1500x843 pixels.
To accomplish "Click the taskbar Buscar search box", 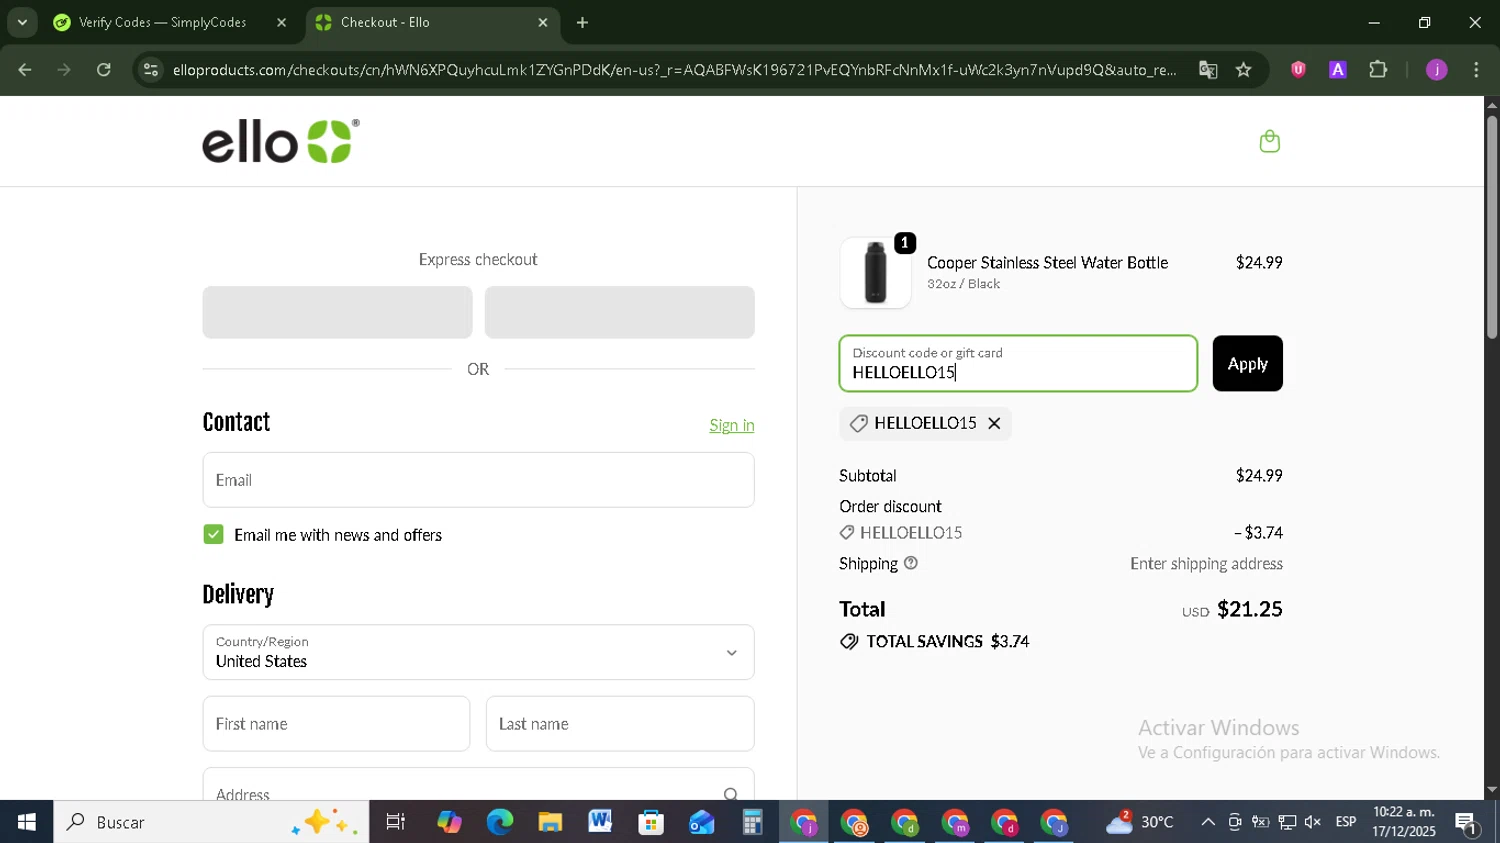I will 211,822.
